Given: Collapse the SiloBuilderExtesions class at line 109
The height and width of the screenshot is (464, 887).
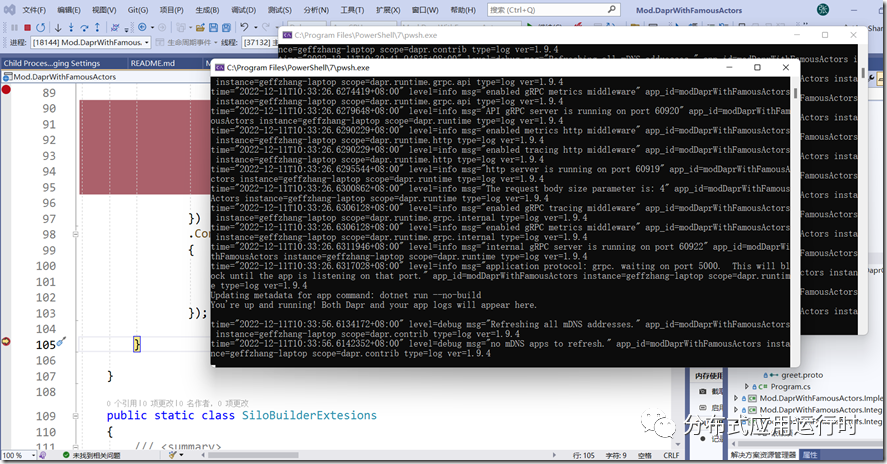Looking at the screenshot, I should pos(75,416).
